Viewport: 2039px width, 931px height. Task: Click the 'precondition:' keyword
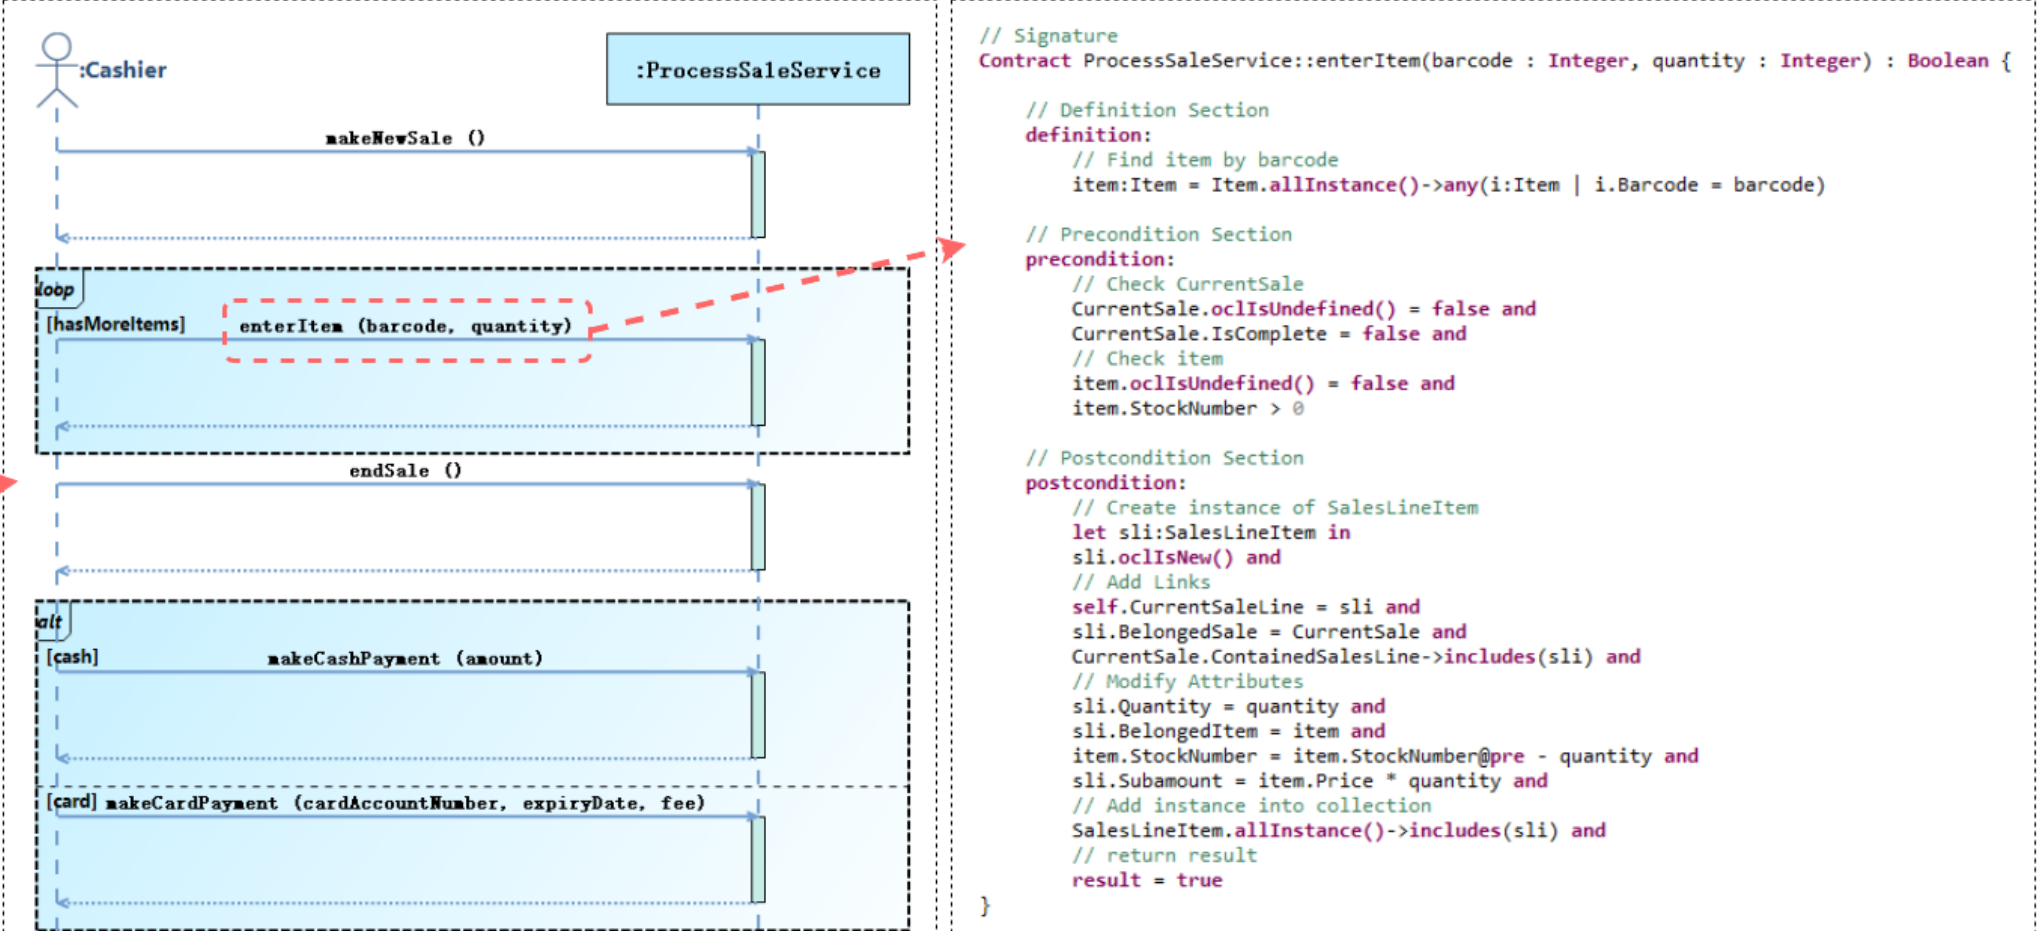tap(1100, 260)
